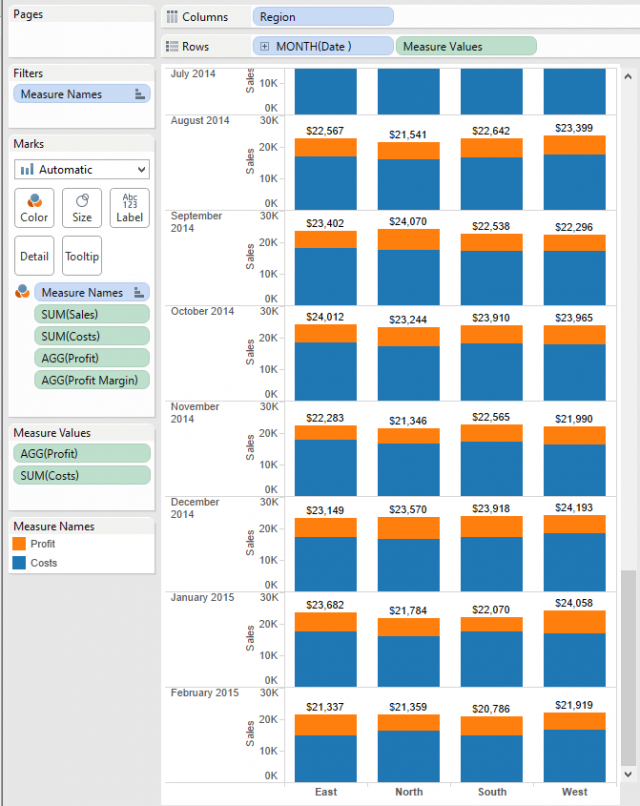
Task: Open the Automatic mark type dropdown
Action: [81, 170]
